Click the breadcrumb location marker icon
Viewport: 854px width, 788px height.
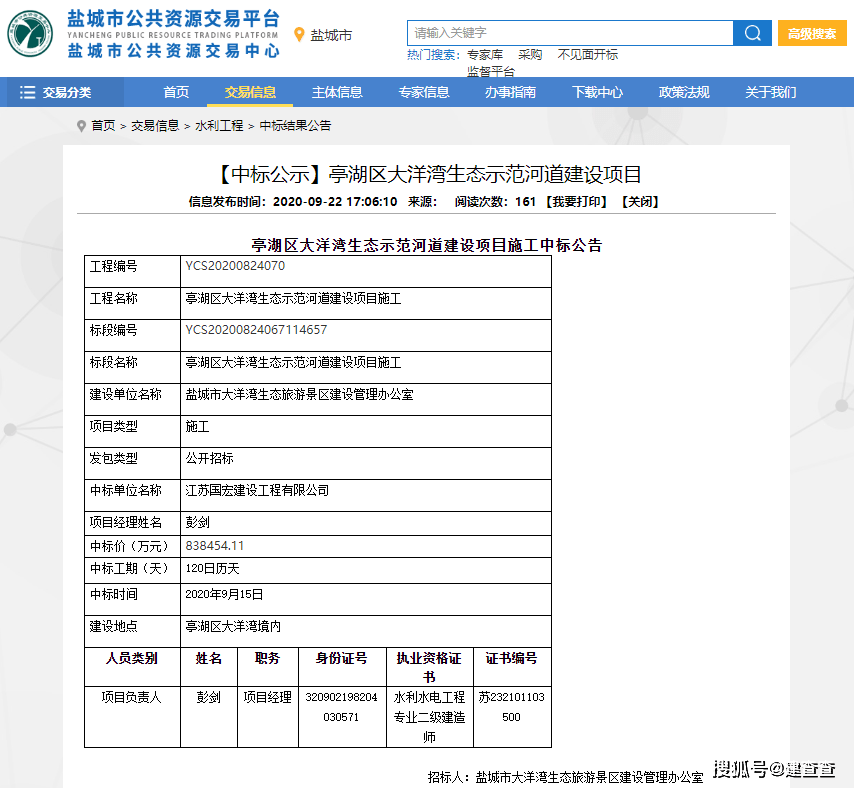click(x=81, y=126)
